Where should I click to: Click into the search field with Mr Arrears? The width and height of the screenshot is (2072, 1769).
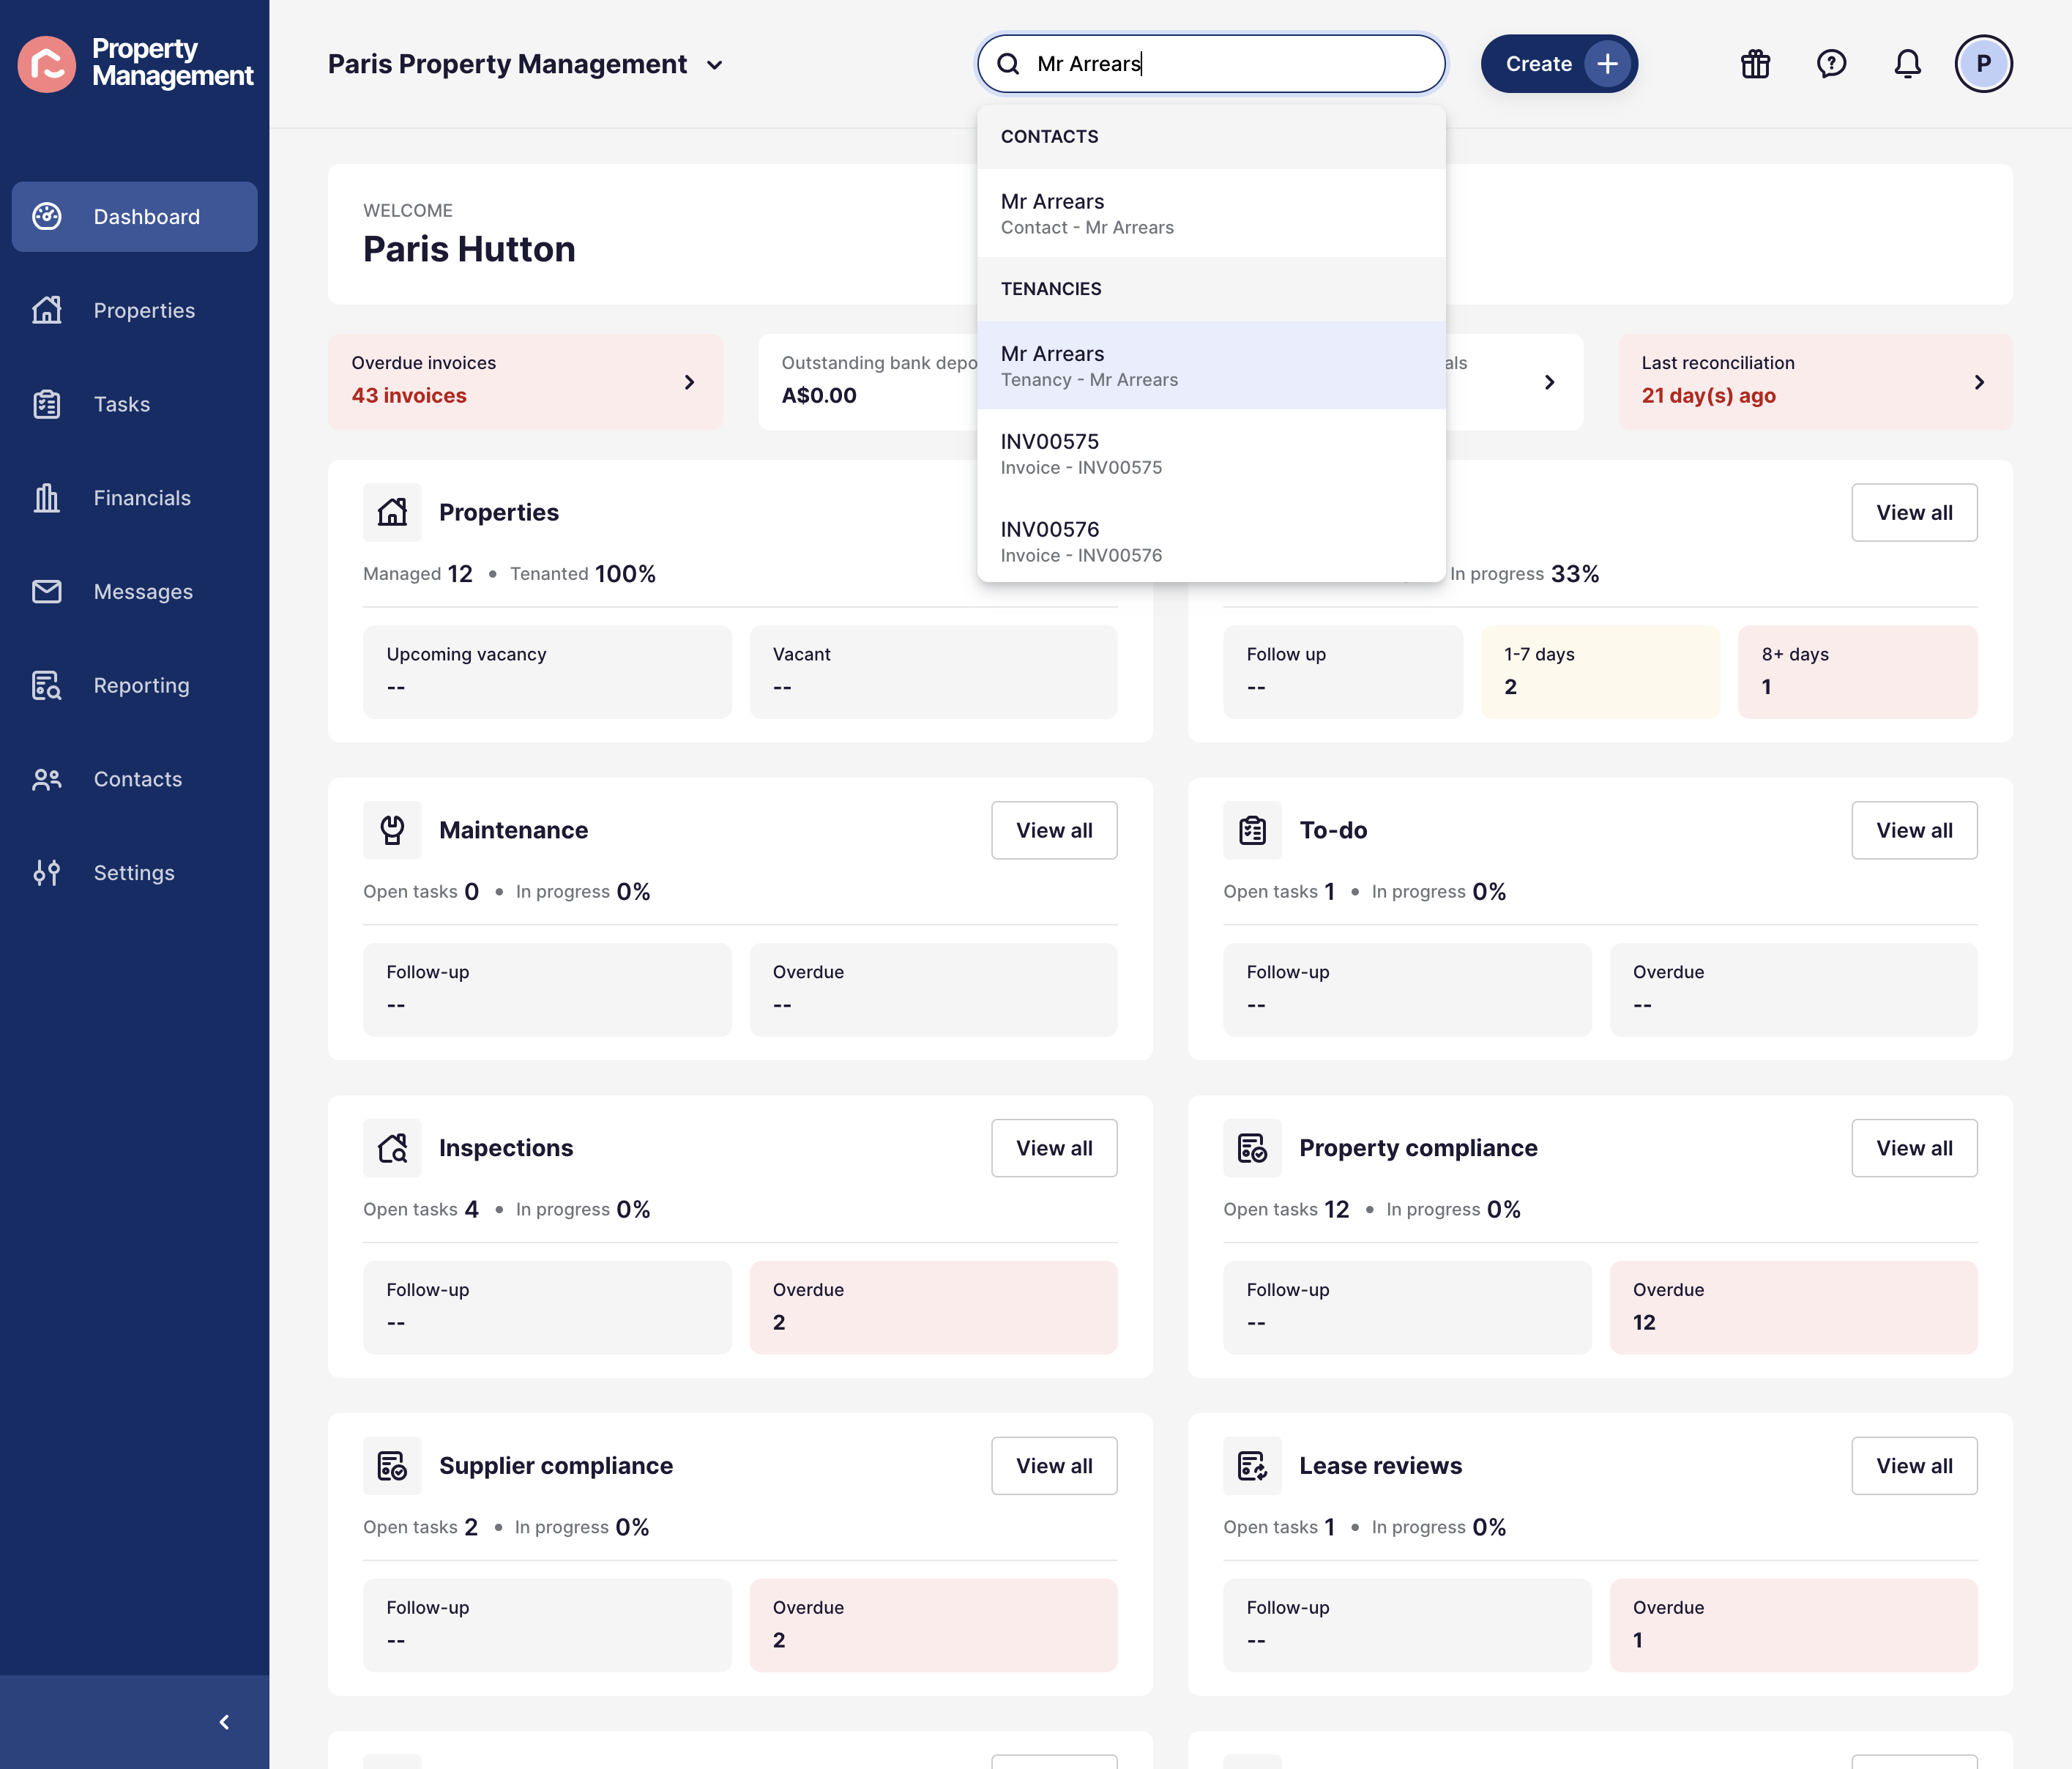coord(1211,64)
